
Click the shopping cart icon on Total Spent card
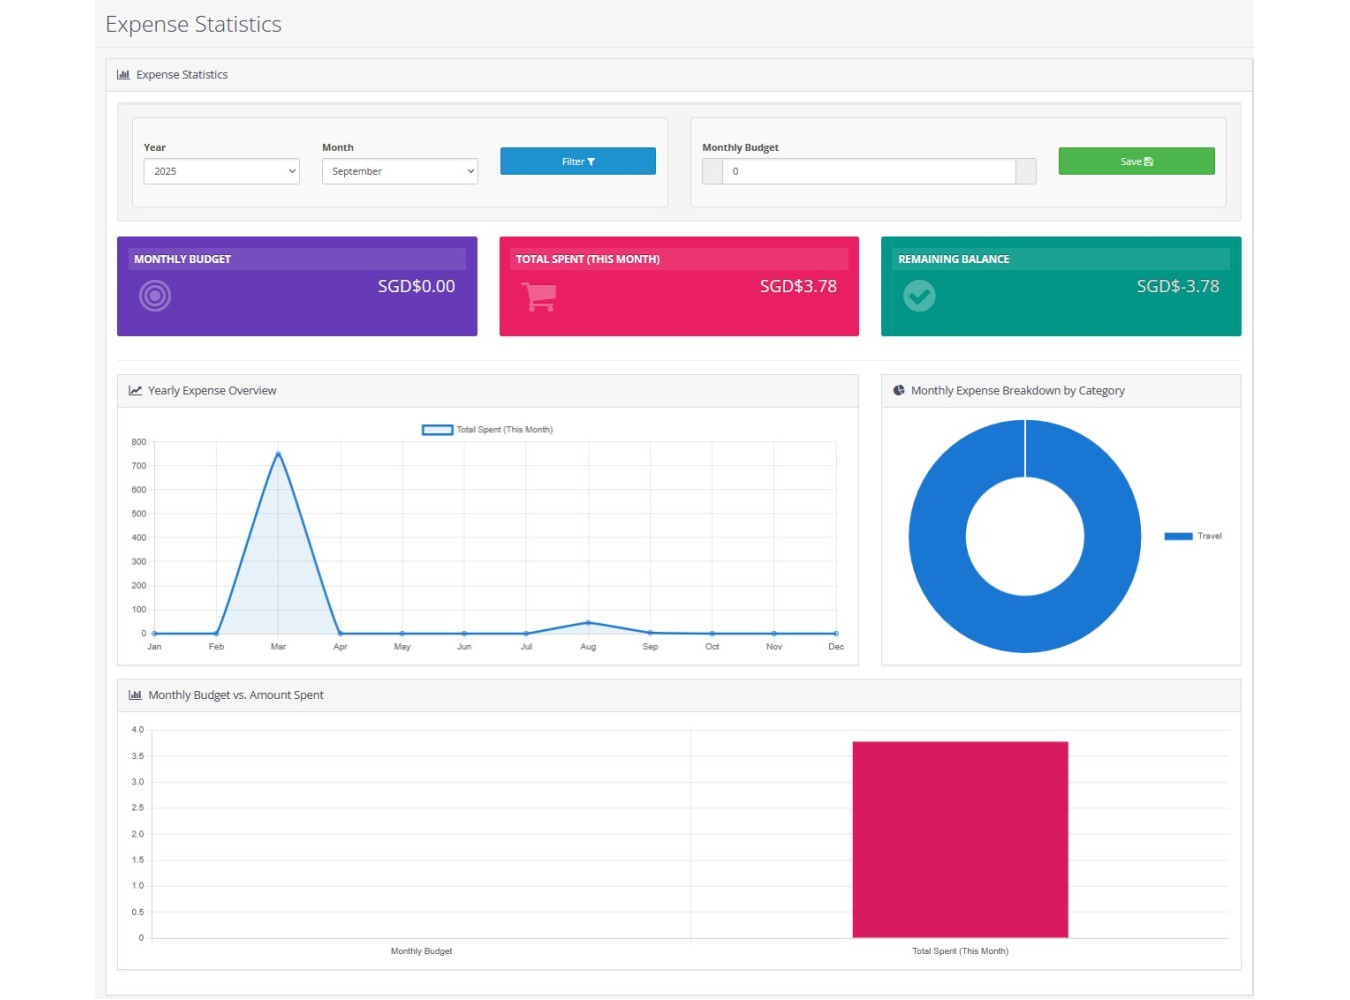pyautogui.click(x=538, y=296)
